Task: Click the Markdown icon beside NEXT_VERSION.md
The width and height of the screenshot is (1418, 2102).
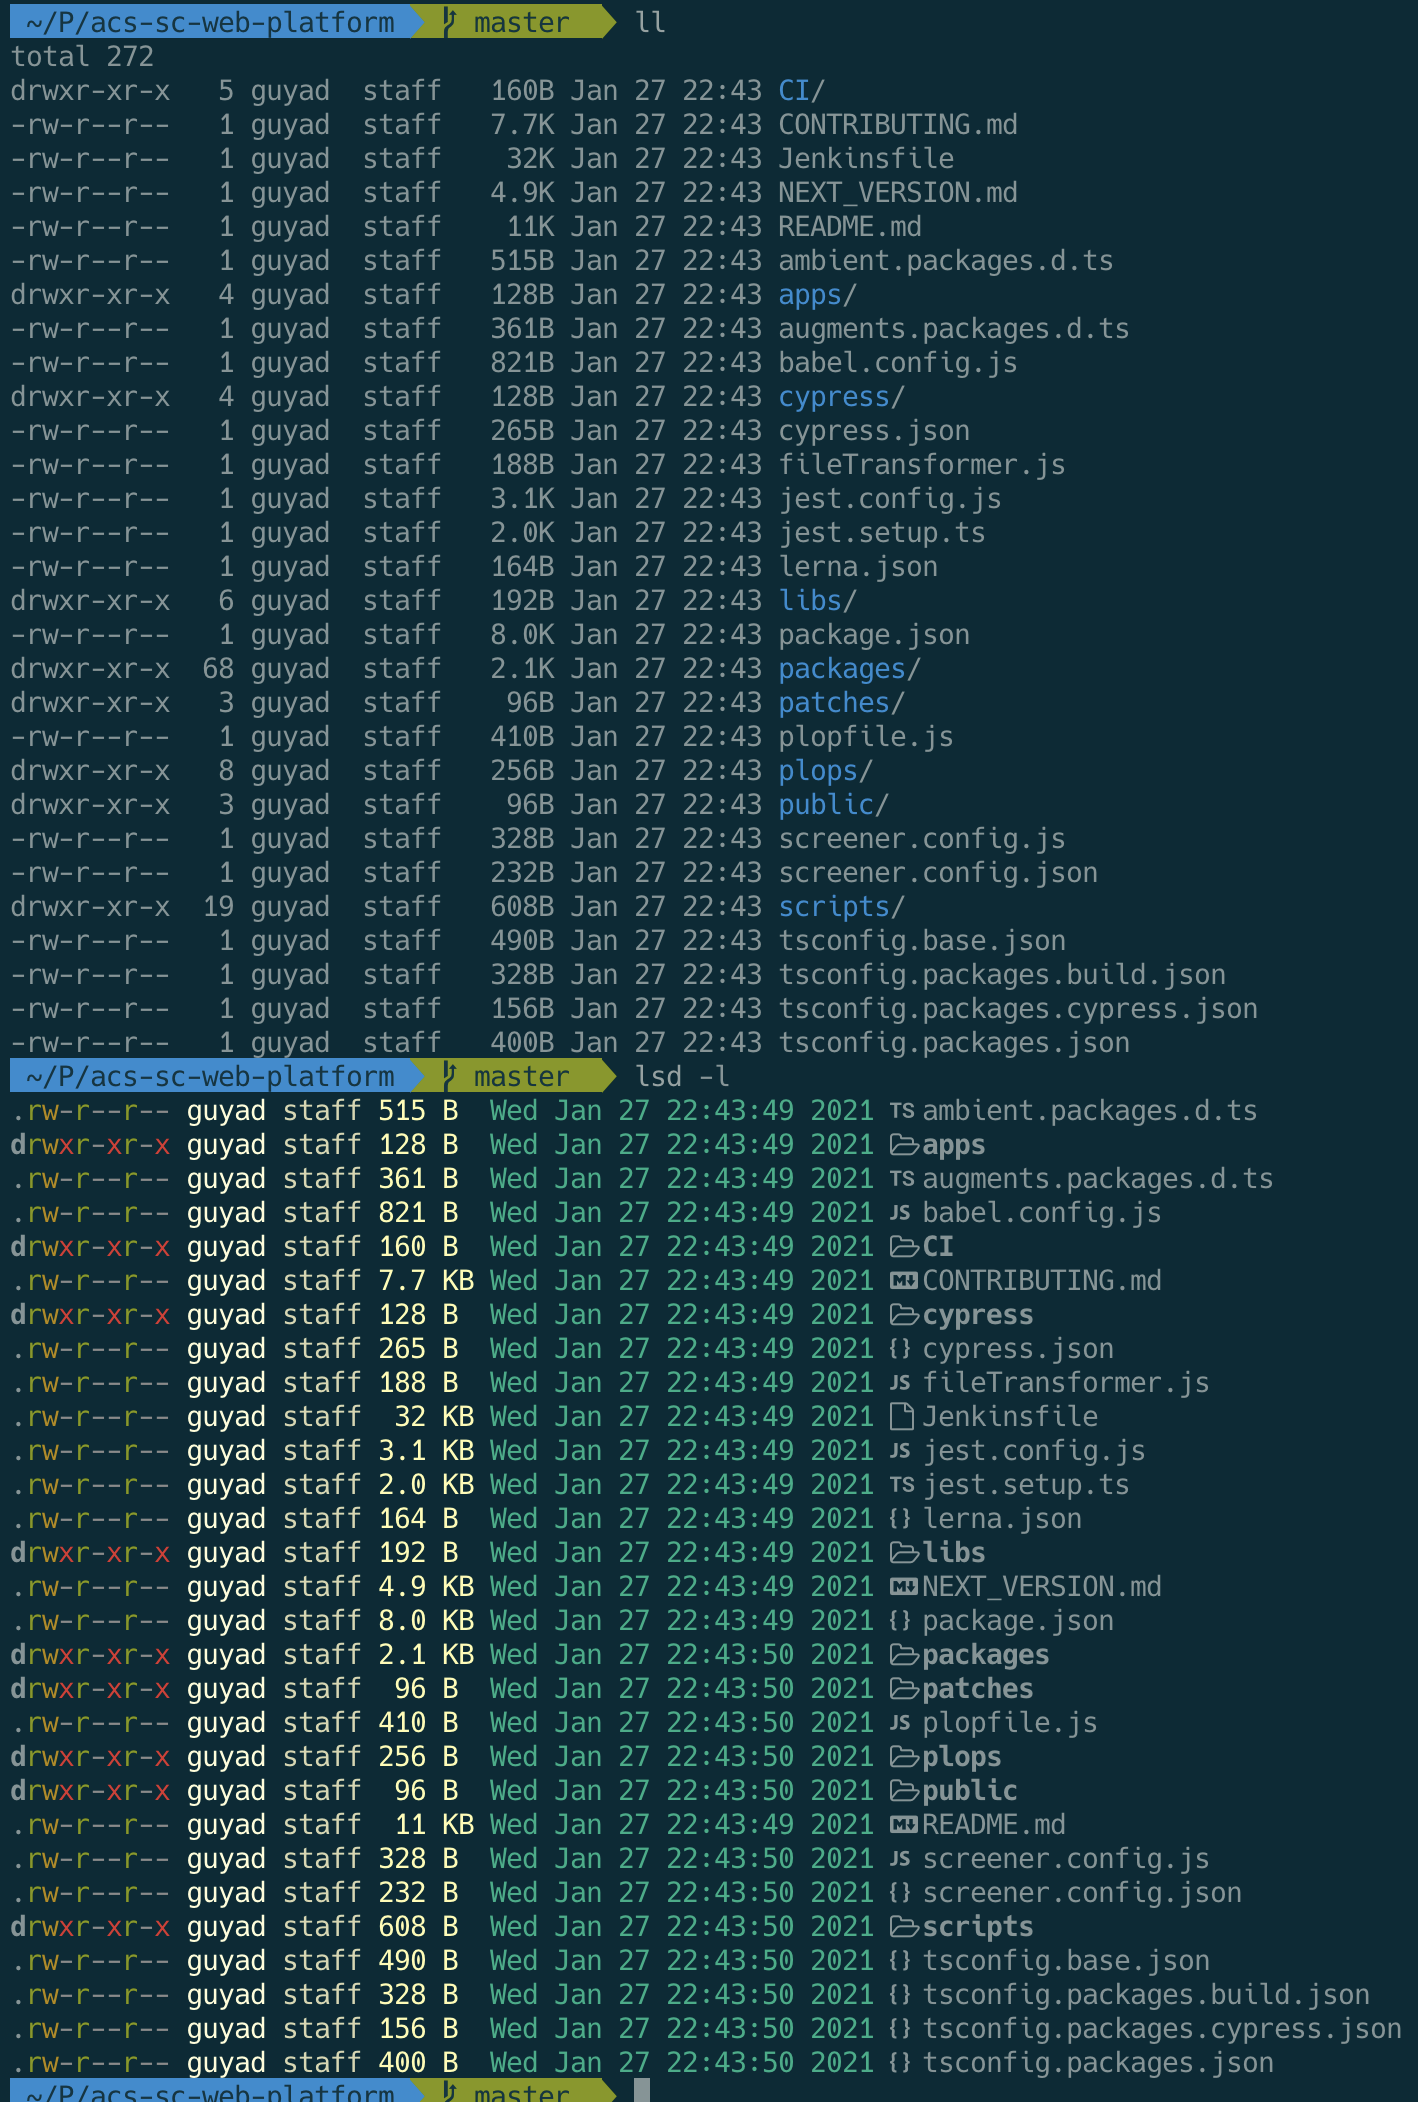Action: 904,1587
